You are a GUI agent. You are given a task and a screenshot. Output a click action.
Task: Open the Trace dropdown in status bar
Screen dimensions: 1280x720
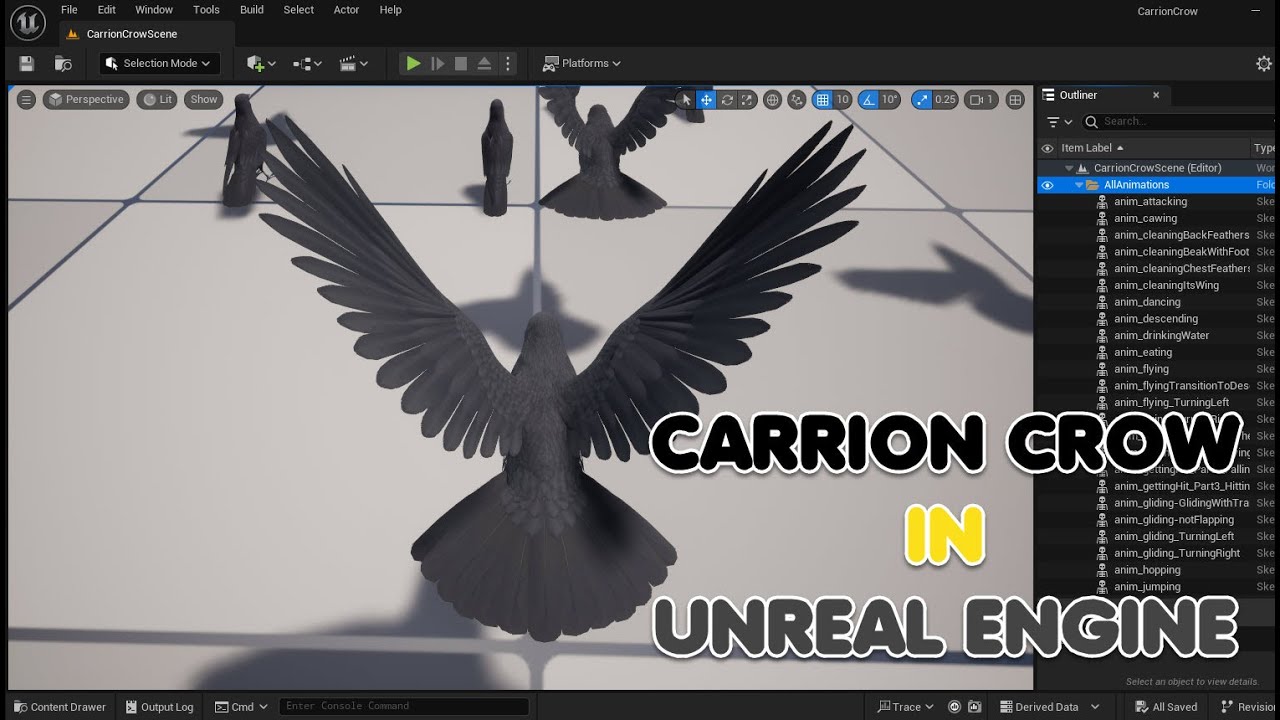905,707
